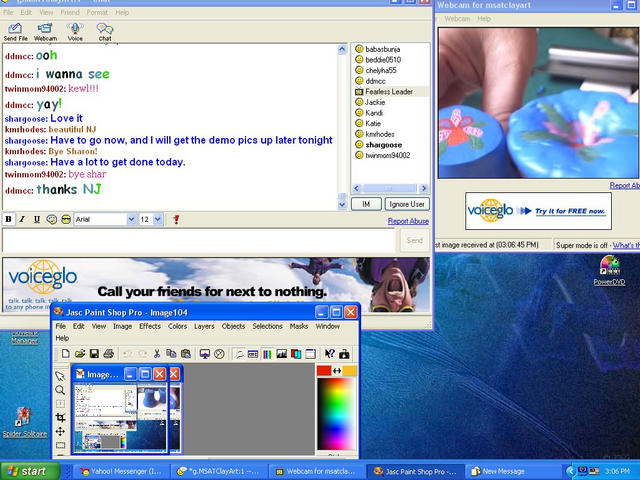Click Open file icon in Paint Shop Pro

click(80, 353)
